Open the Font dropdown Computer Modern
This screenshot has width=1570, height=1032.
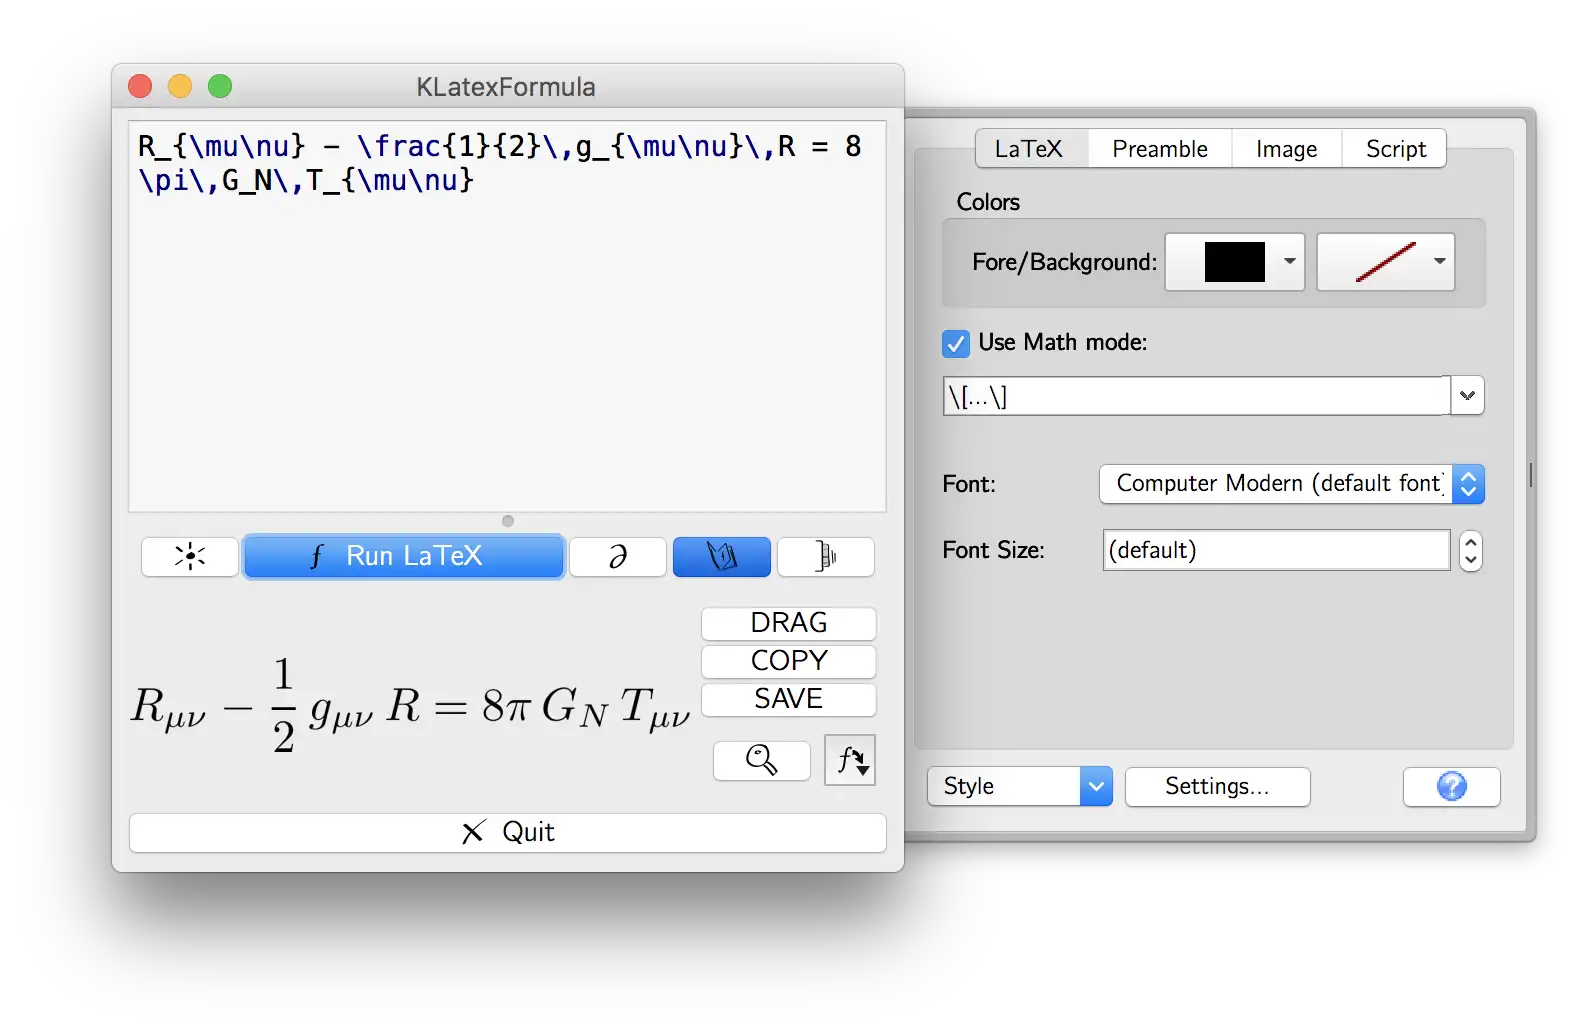click(x=1291, y=484)
